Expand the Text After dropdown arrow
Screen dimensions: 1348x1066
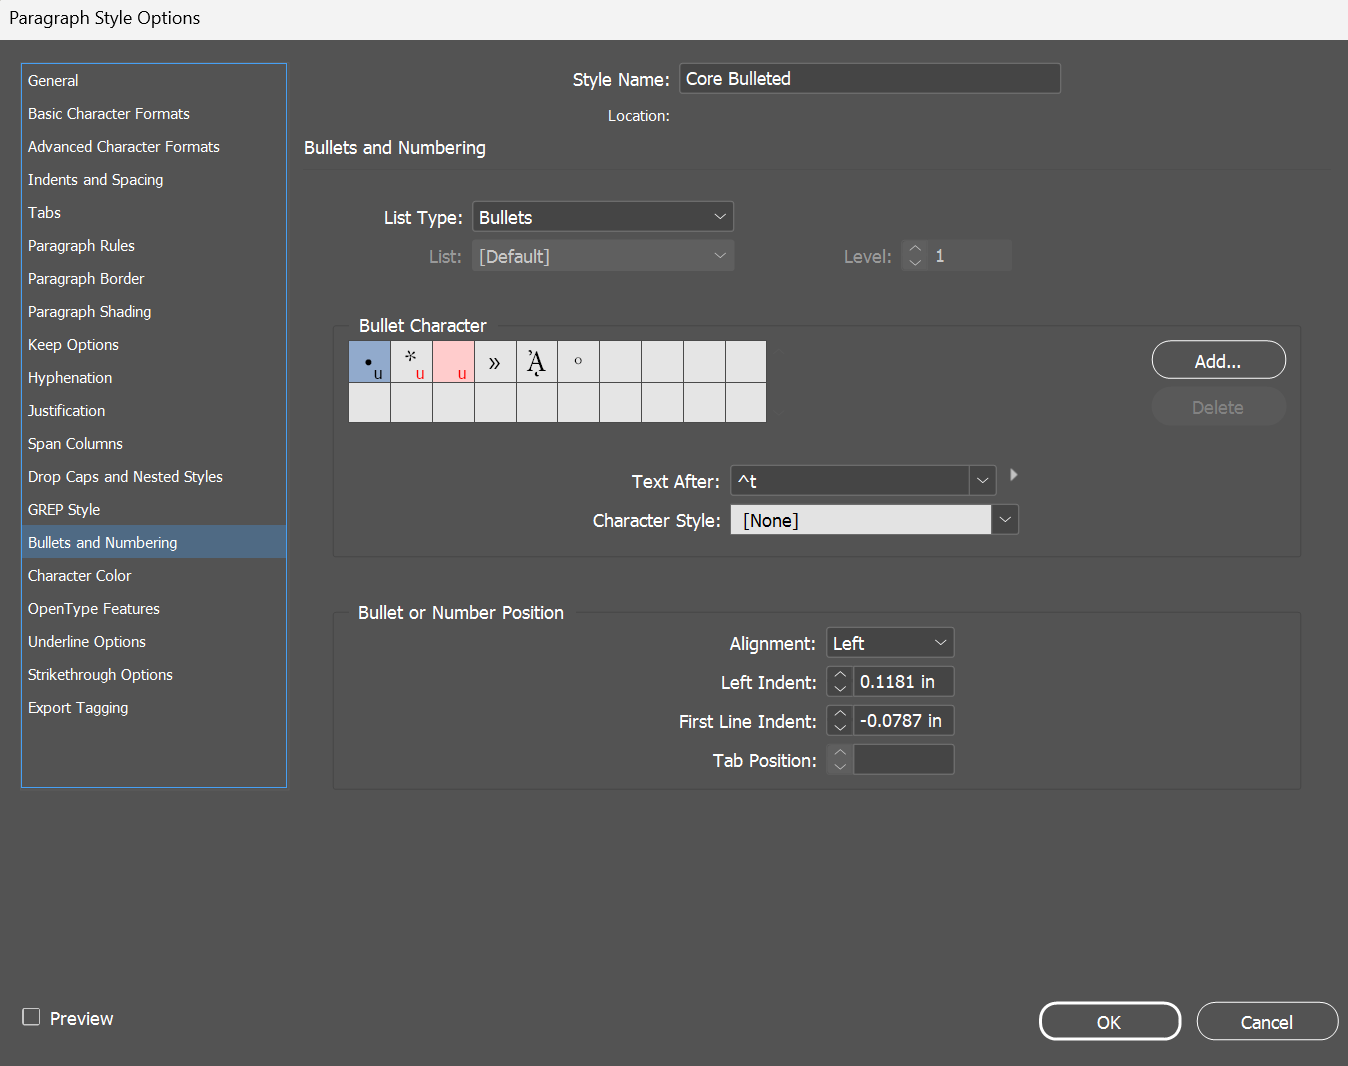click(982, 480)
